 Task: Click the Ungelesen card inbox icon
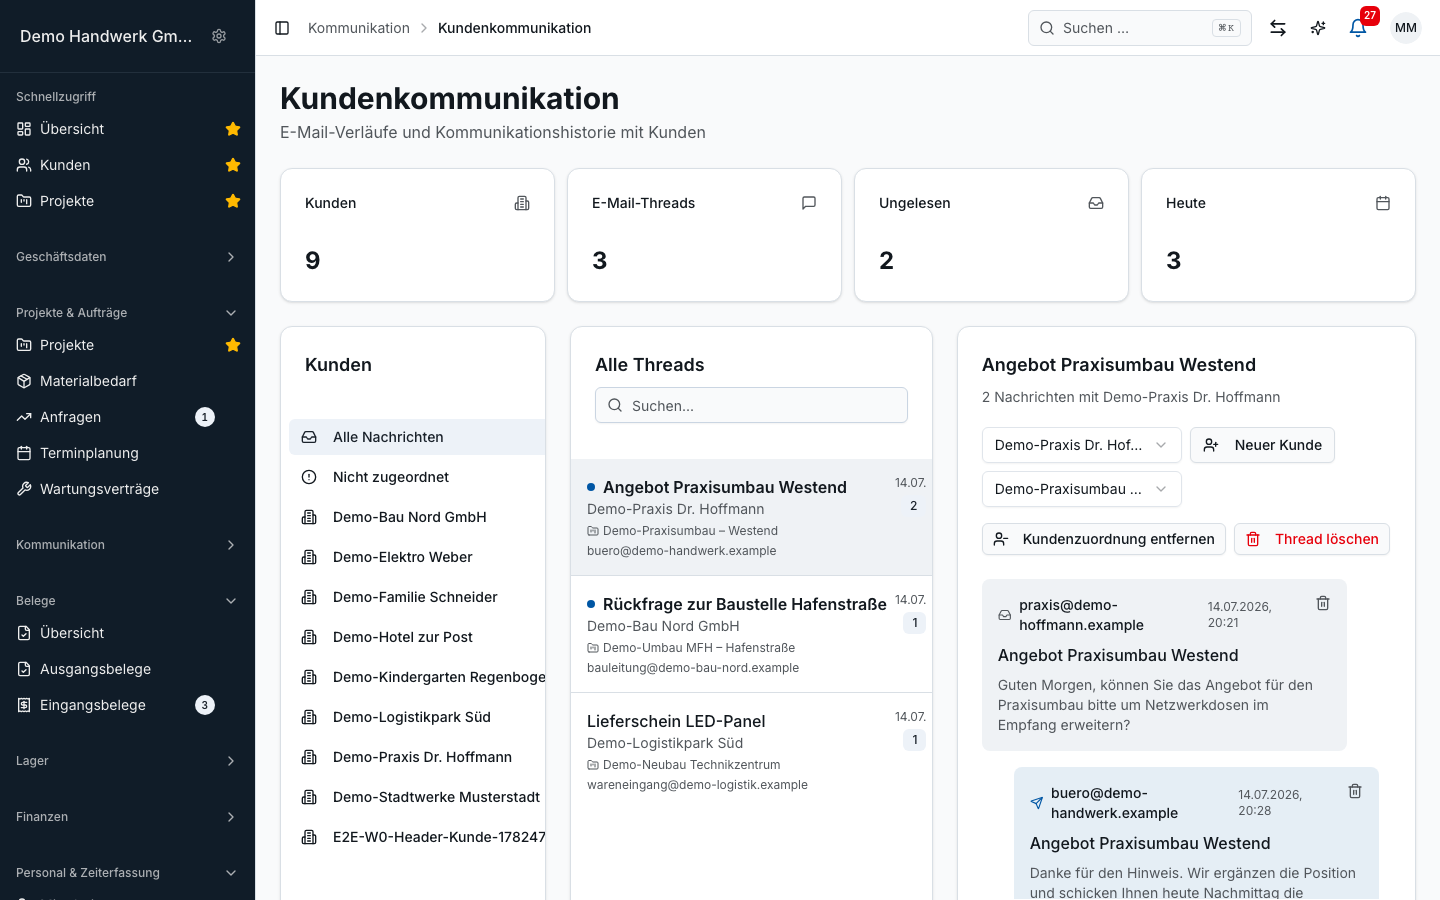[1096, 203]
